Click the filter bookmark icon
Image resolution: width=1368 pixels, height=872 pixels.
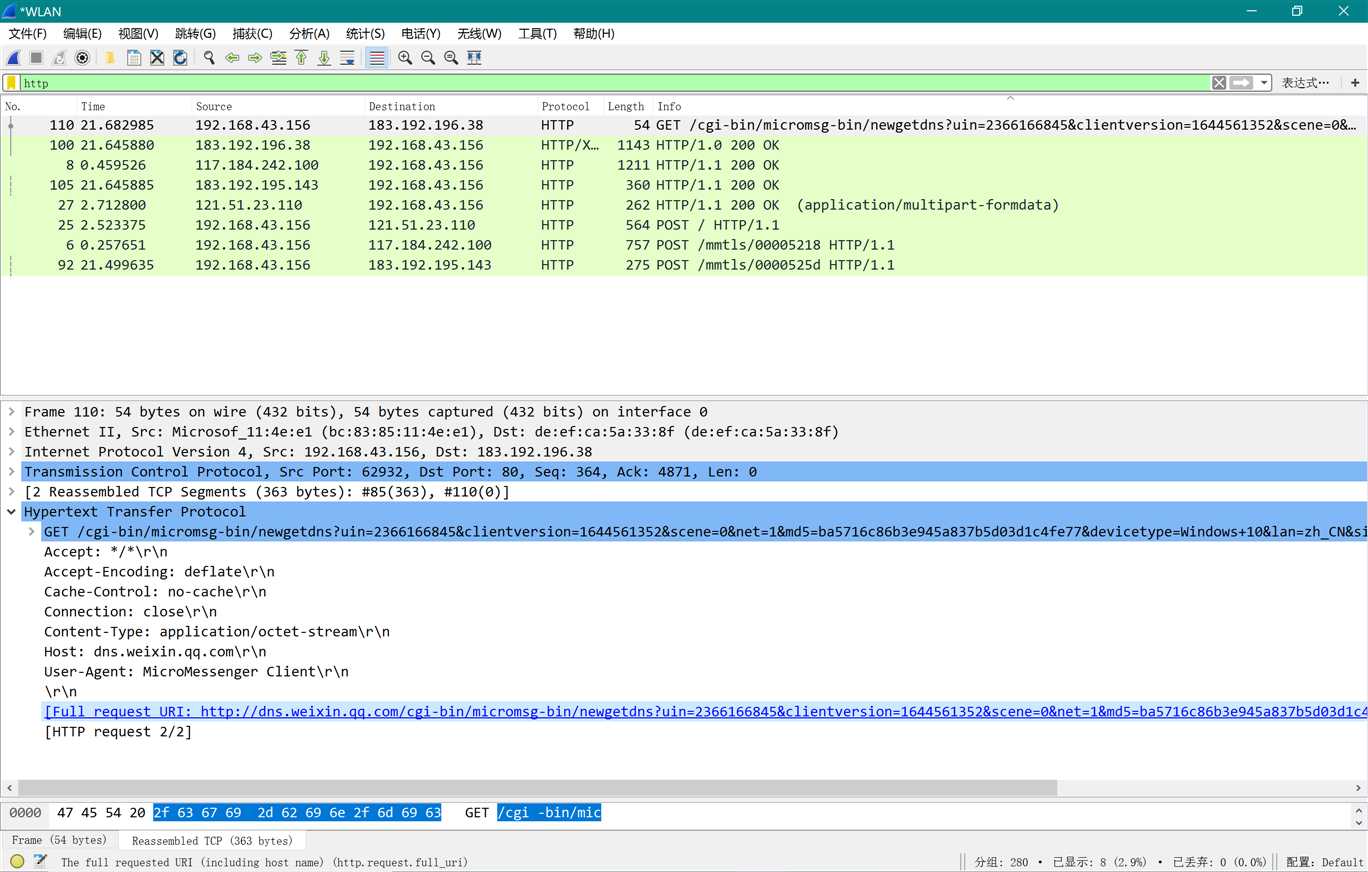11,83
